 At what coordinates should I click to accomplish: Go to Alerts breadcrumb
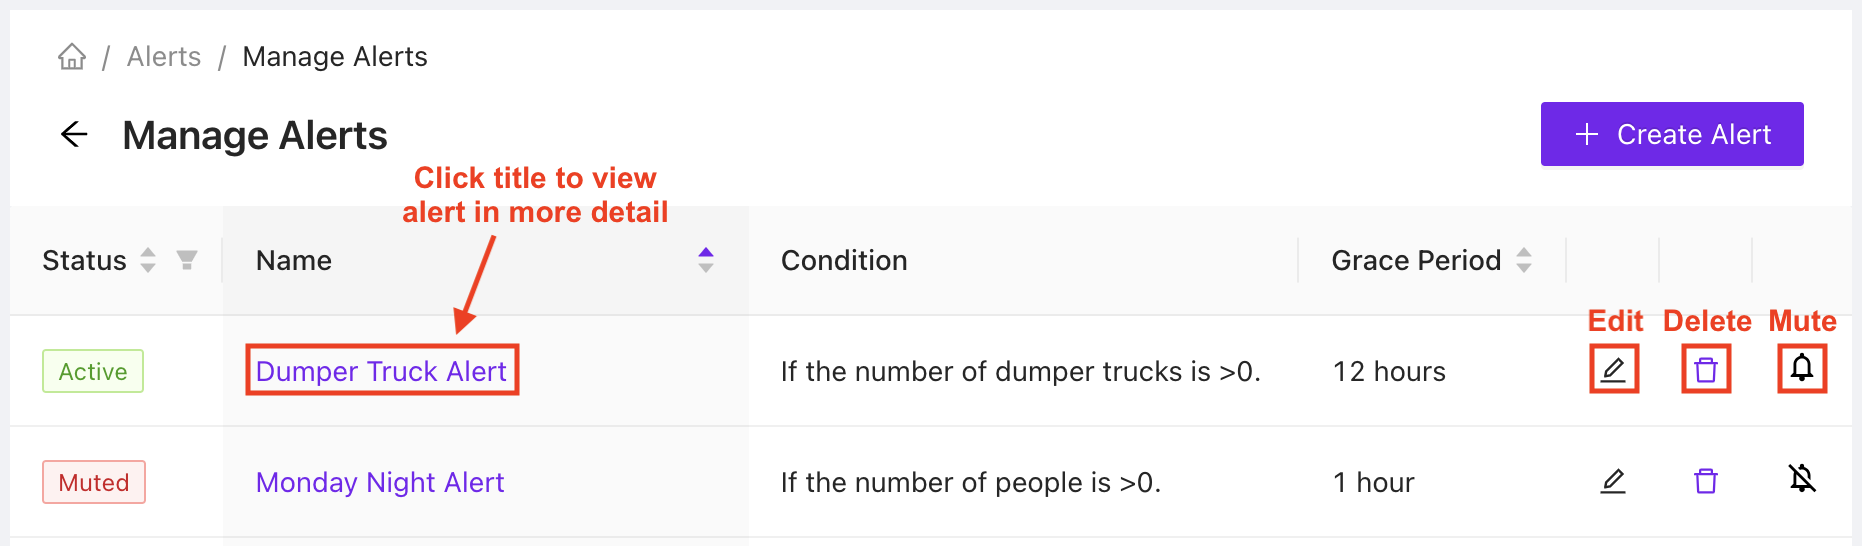pyautogui.click(x=164, y=57)
